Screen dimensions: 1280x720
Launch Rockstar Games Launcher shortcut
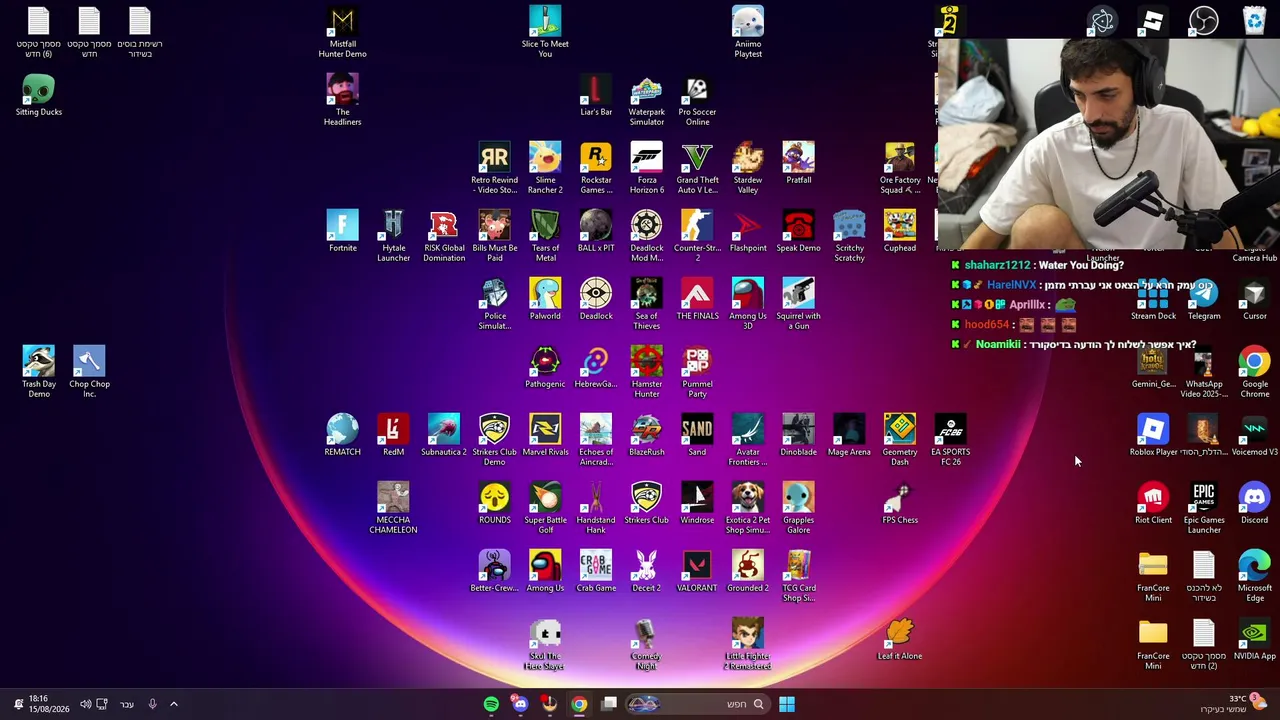[596, 169]
